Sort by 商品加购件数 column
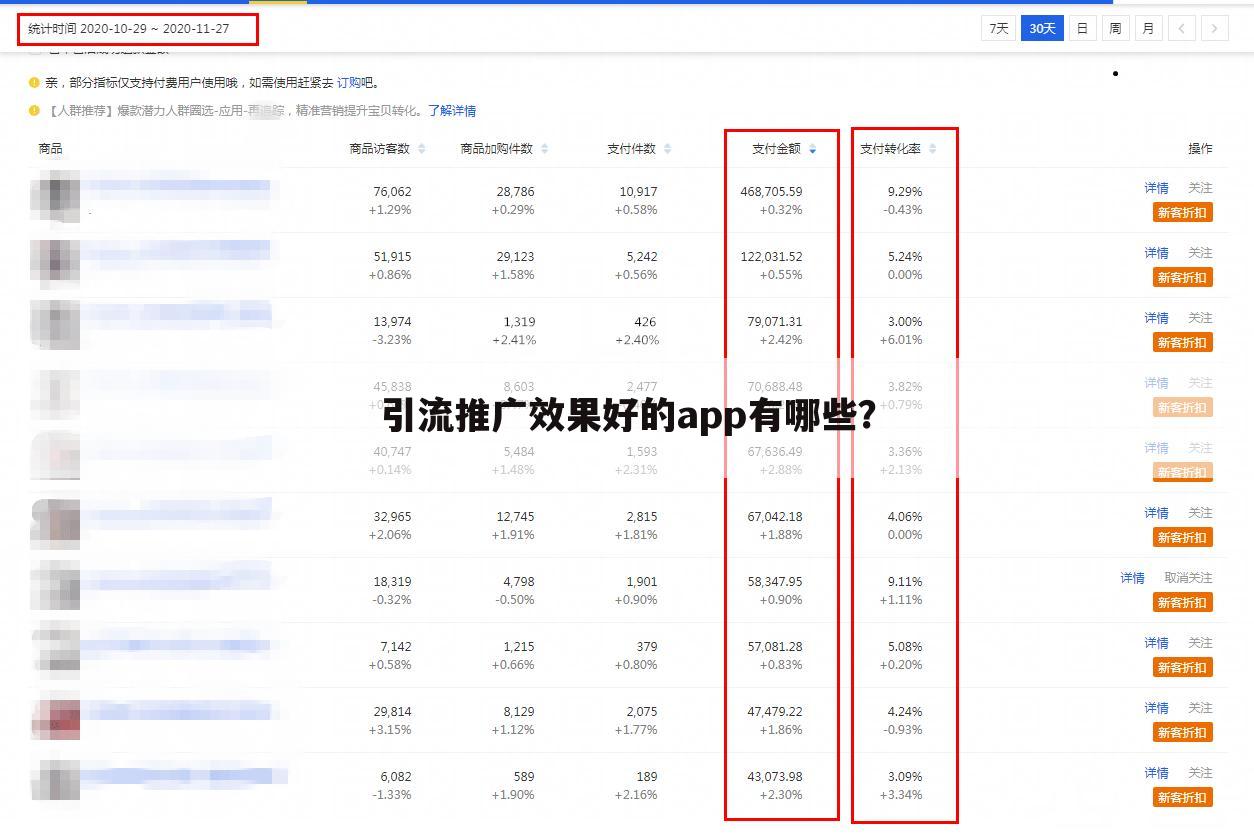This screenshot has width=1254, height=837. [504, 149]
